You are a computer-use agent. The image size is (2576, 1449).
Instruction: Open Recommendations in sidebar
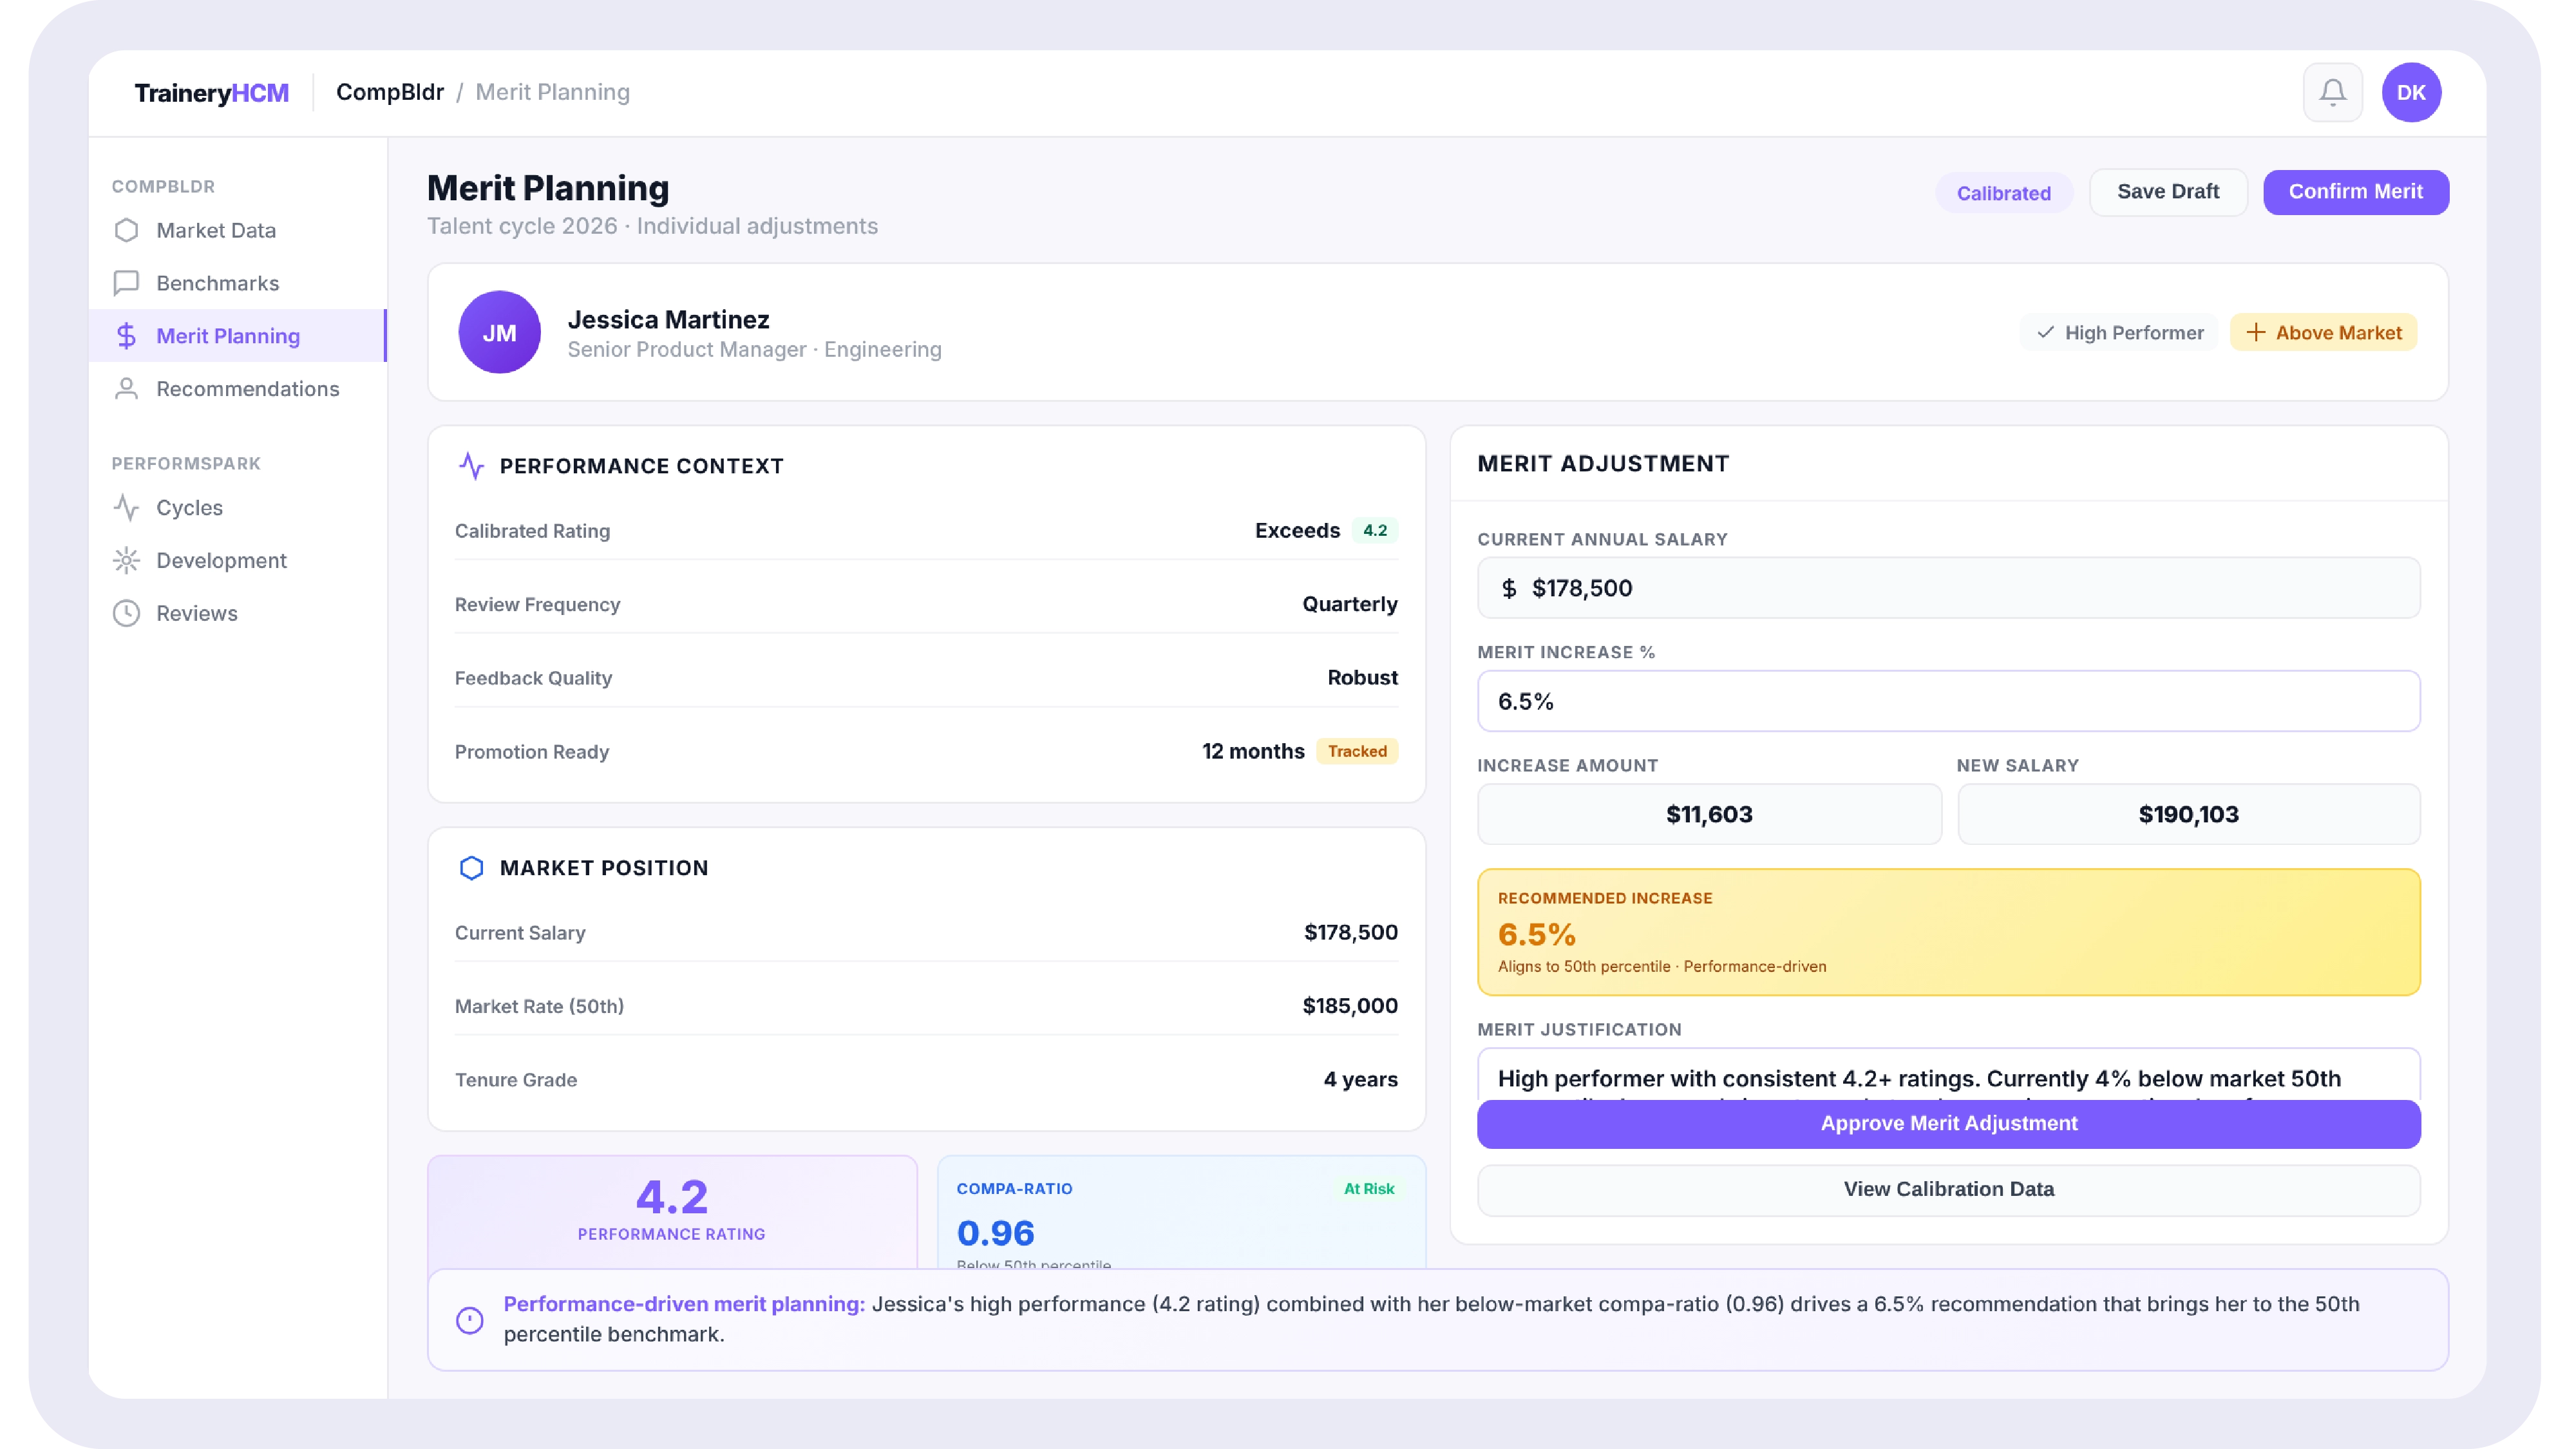(x=237, y=389)
